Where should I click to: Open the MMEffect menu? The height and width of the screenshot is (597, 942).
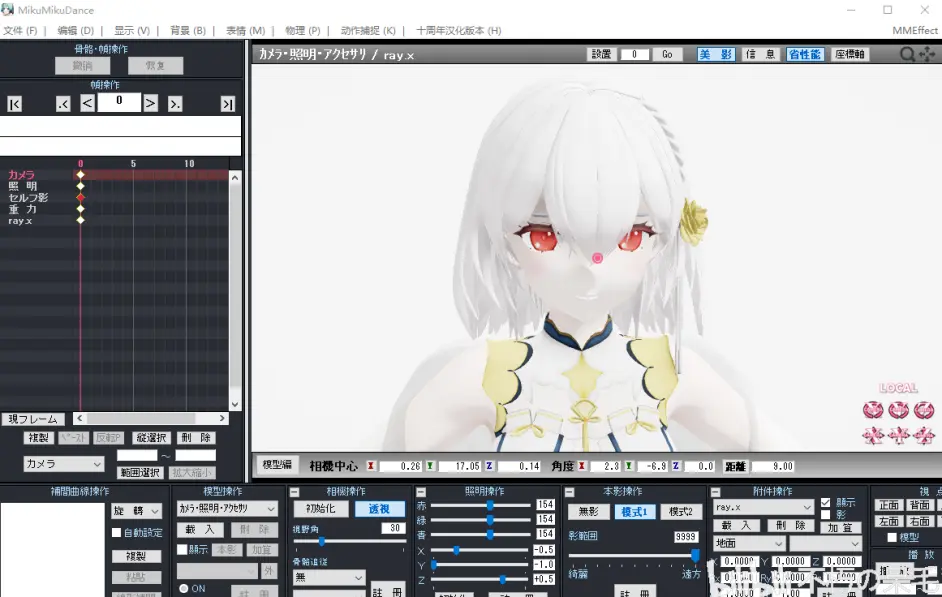[914, 30]
